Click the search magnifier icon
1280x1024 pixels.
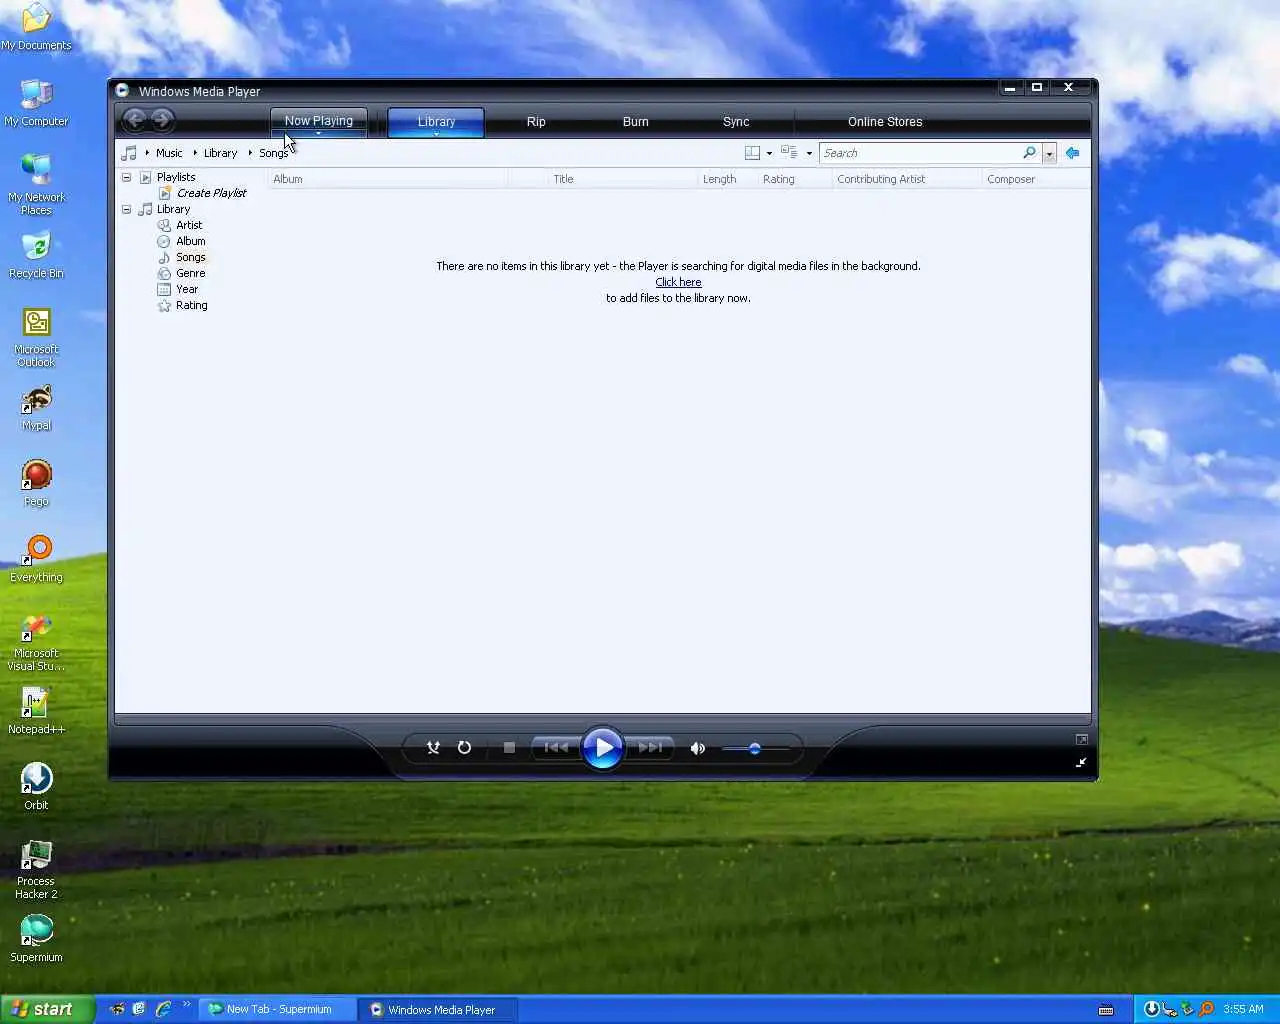[x=1029, y=153]
